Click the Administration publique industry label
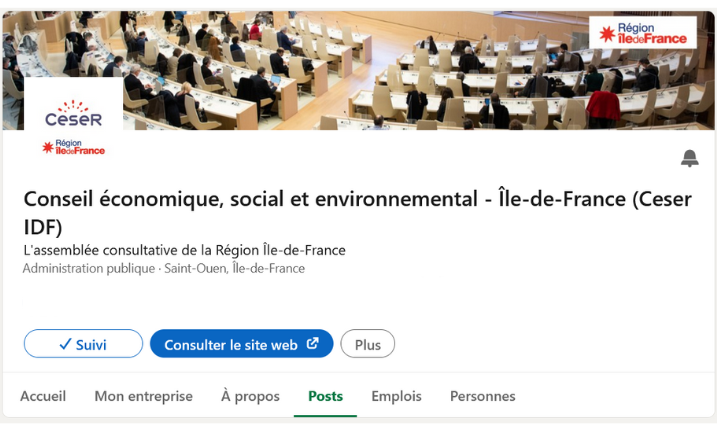Screen dimensions: 717x427 pos(87,268)
